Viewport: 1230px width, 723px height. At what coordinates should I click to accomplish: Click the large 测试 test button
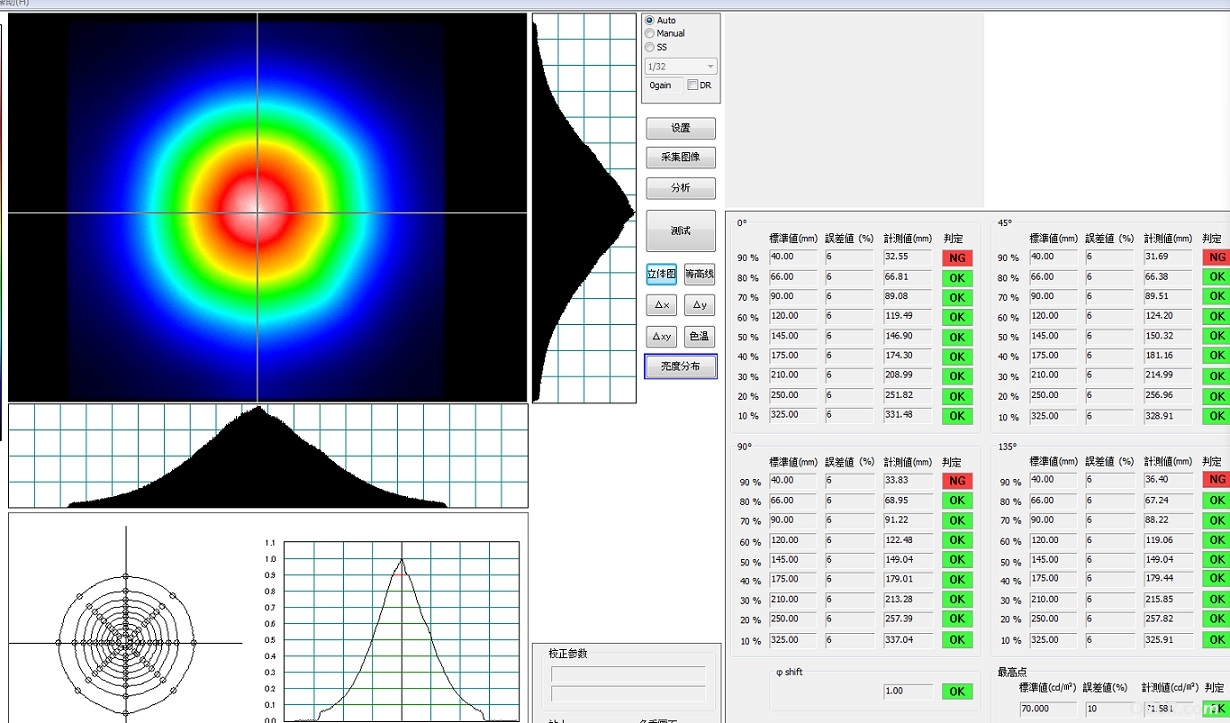point(681,231)
